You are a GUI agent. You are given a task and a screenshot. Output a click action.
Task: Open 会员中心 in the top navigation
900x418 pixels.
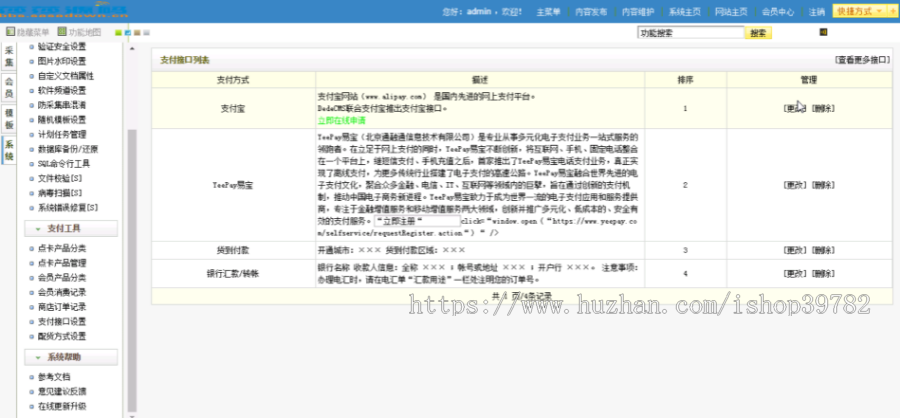click(x=778, y=11)
